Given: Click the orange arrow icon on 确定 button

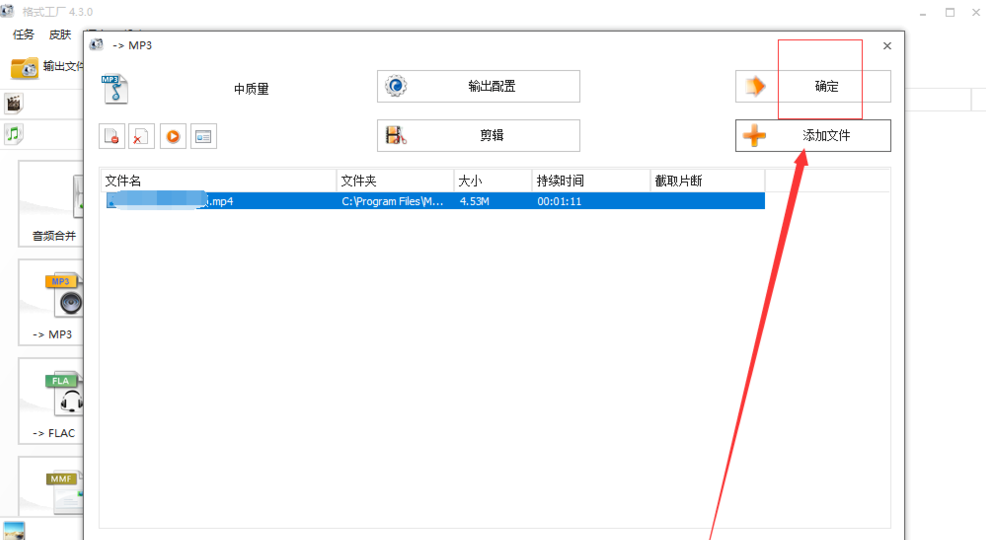Looking at the screenshot, I should 755,86.
